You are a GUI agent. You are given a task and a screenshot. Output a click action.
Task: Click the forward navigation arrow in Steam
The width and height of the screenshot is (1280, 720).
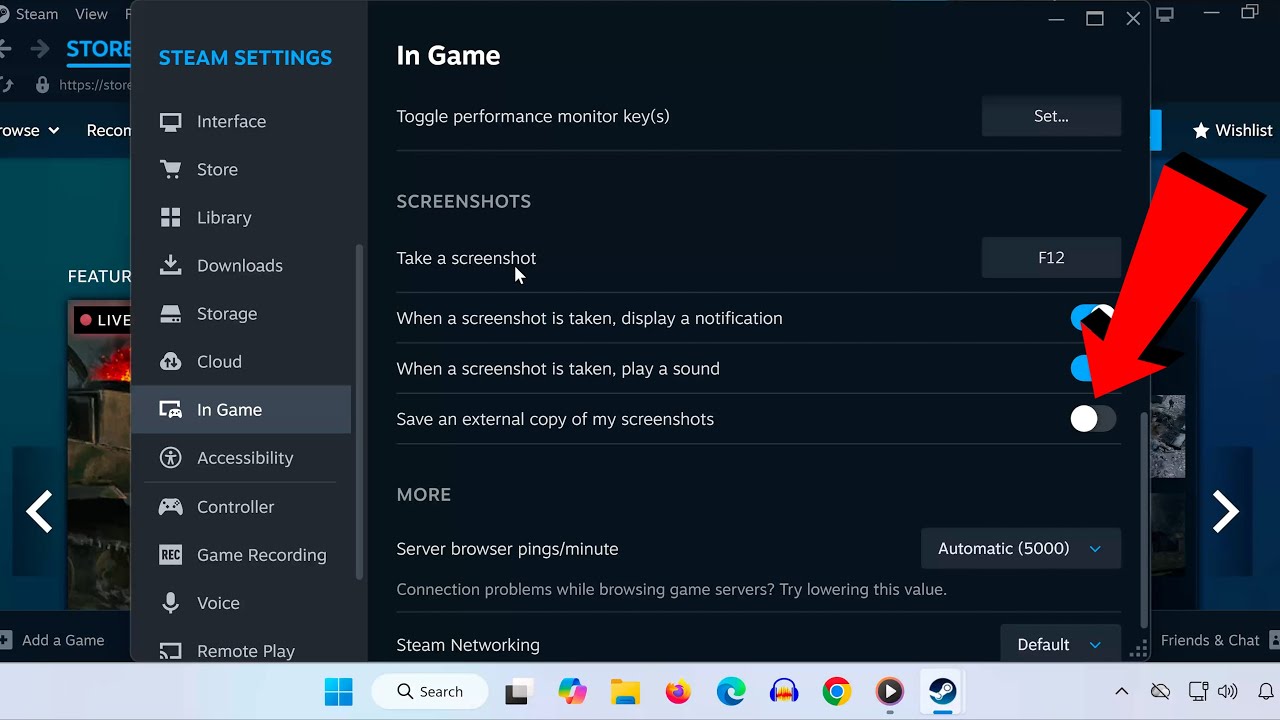(40, 49)
